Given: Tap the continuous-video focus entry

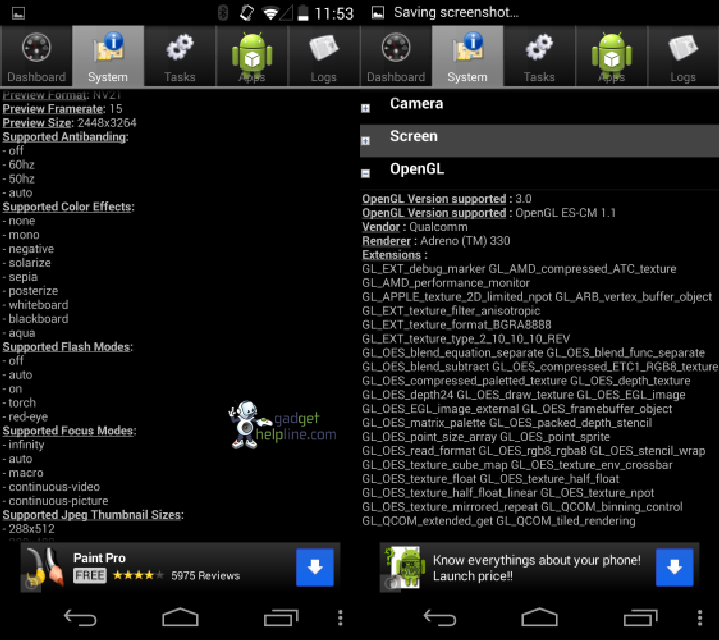Looking at the screenshot, I should click(x=51, y=487).
